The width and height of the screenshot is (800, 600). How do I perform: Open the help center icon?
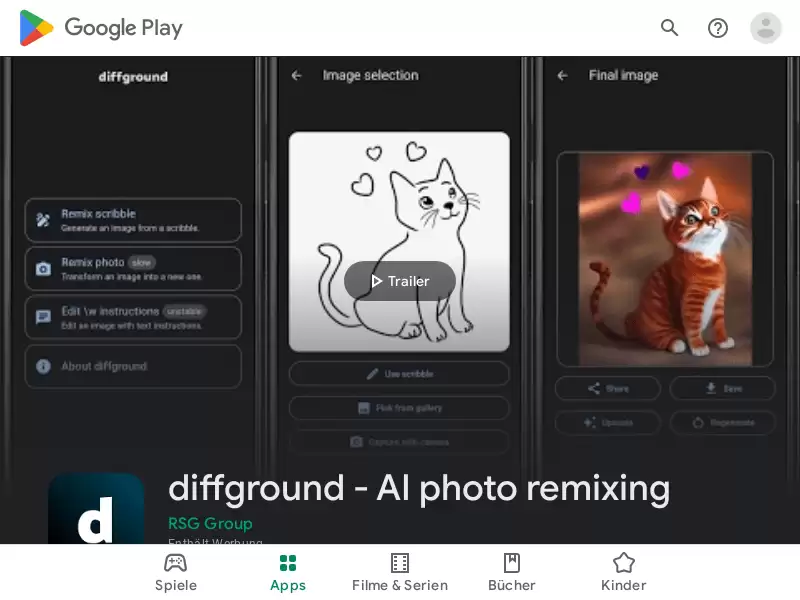[717, 28]
